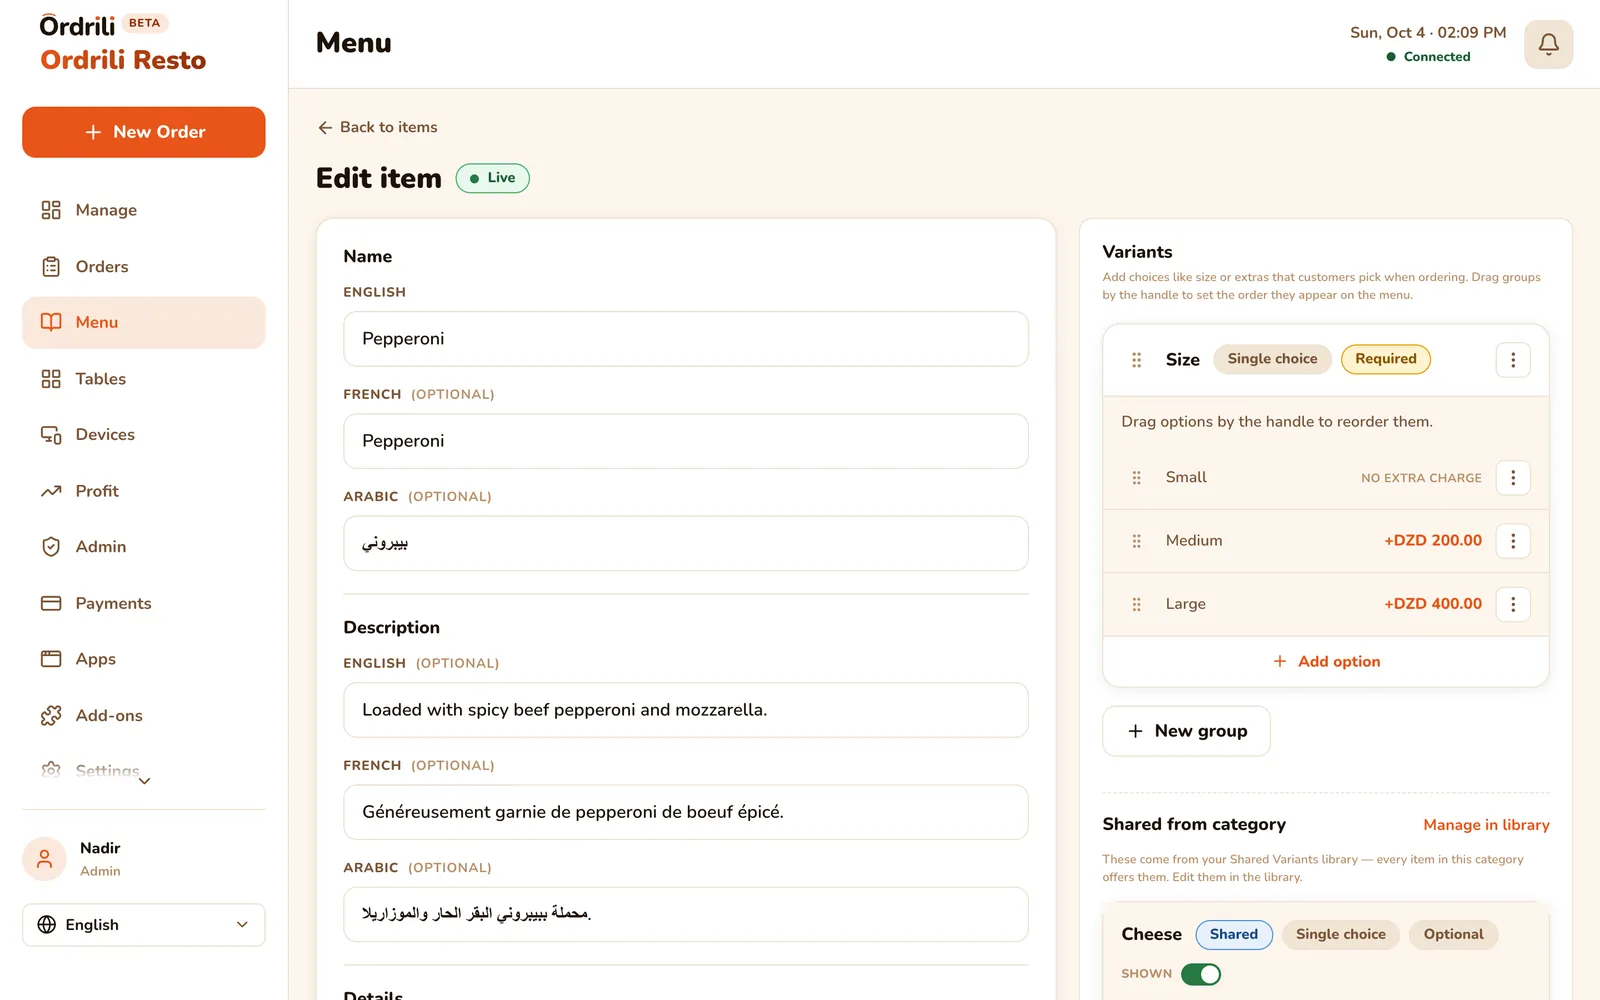The width and height of the screenshot is (1600, 1000).
Task: Grab the Small option drag handle
Action: 1136,478
